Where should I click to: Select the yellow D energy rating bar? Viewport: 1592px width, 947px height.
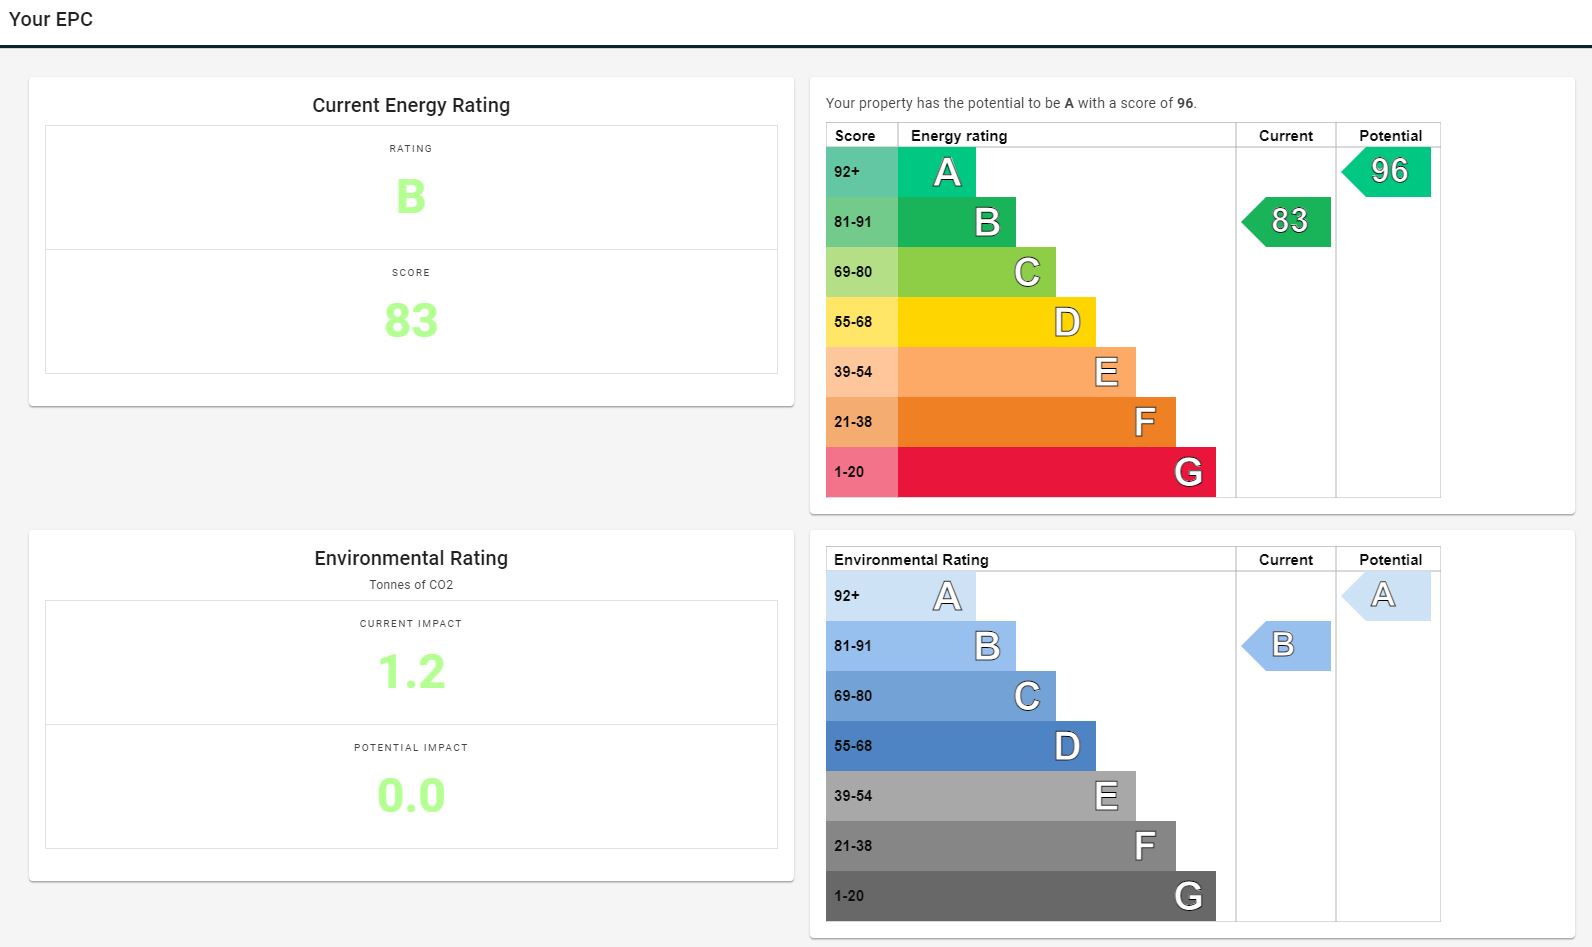point(996,322)
